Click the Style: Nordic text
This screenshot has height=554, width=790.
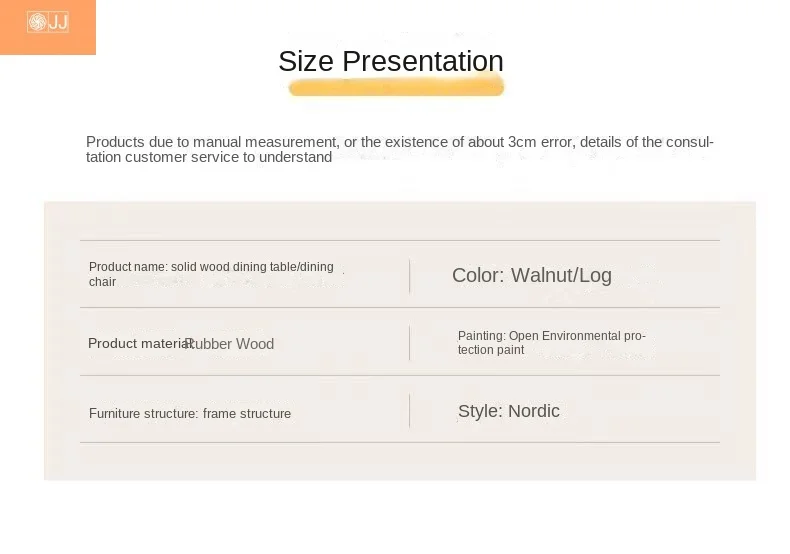[509, 411]
